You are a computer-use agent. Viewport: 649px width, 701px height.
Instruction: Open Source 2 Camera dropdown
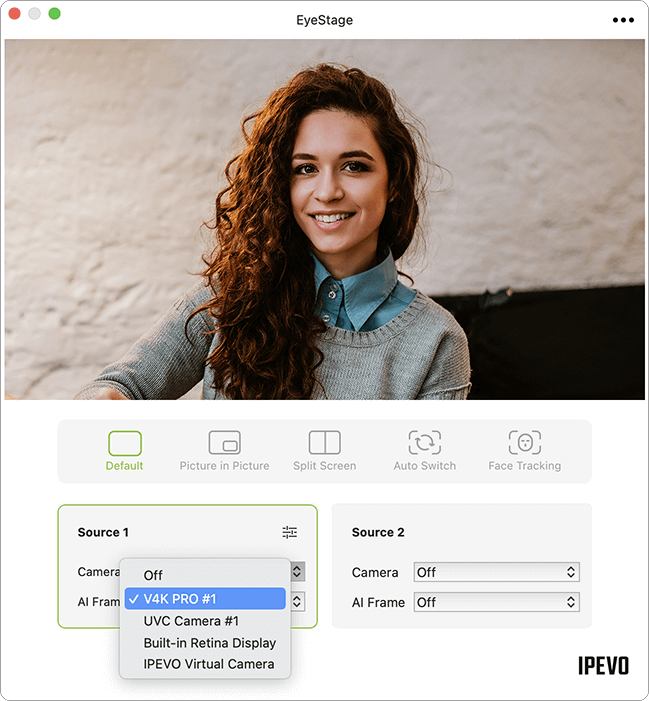click(x=496, y=573)
